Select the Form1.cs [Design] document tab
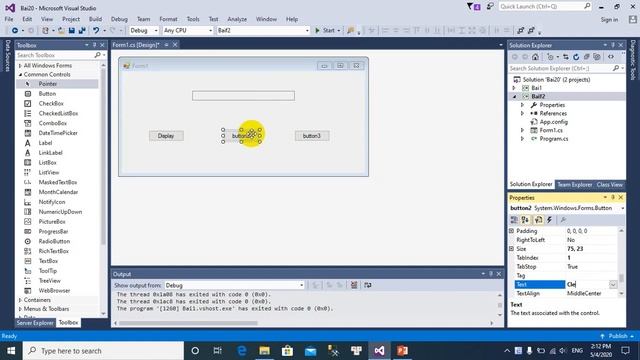This screenshot has width=640, height=360. (x=136, y=45)
